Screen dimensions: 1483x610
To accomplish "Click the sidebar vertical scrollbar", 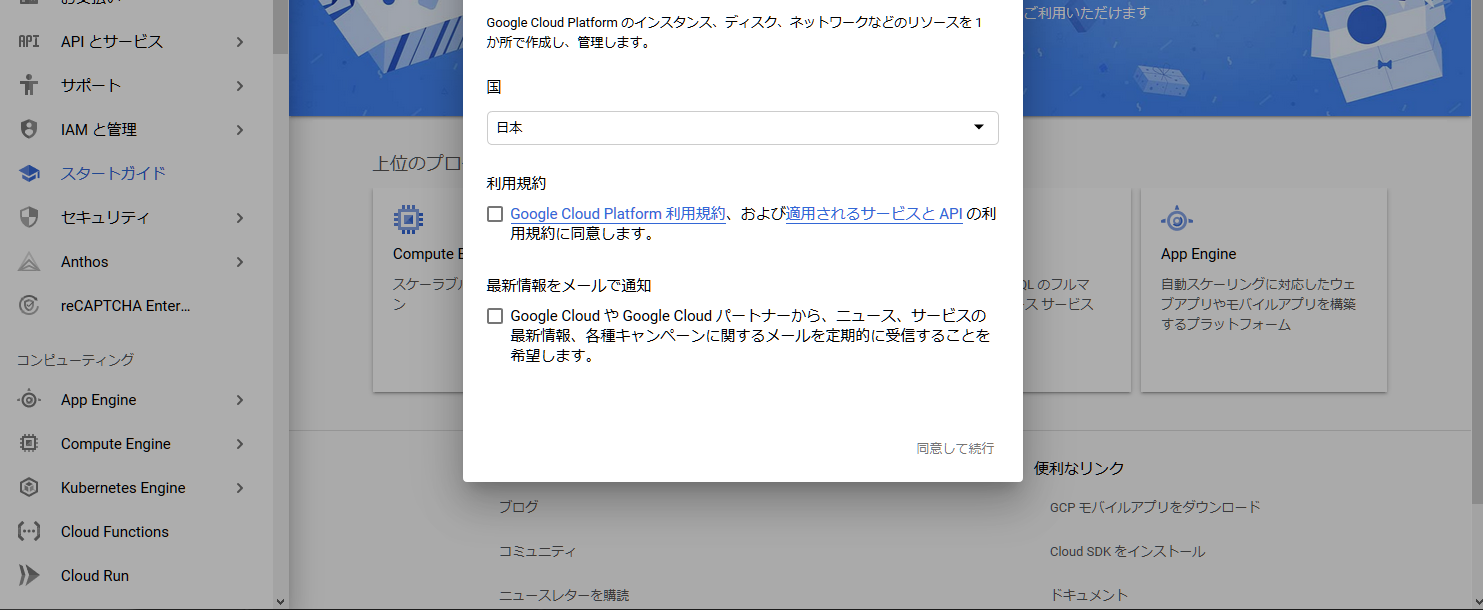I will pyautogui.click(x=280, y=26).
